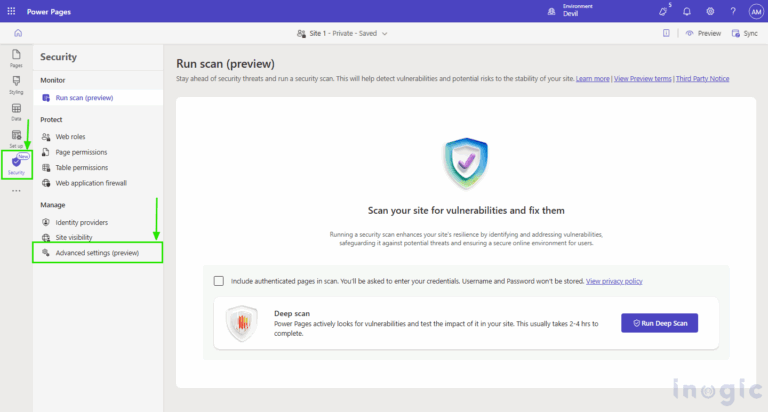
Task: Open the settings gear in header
Action: click(x=710, y=11)
